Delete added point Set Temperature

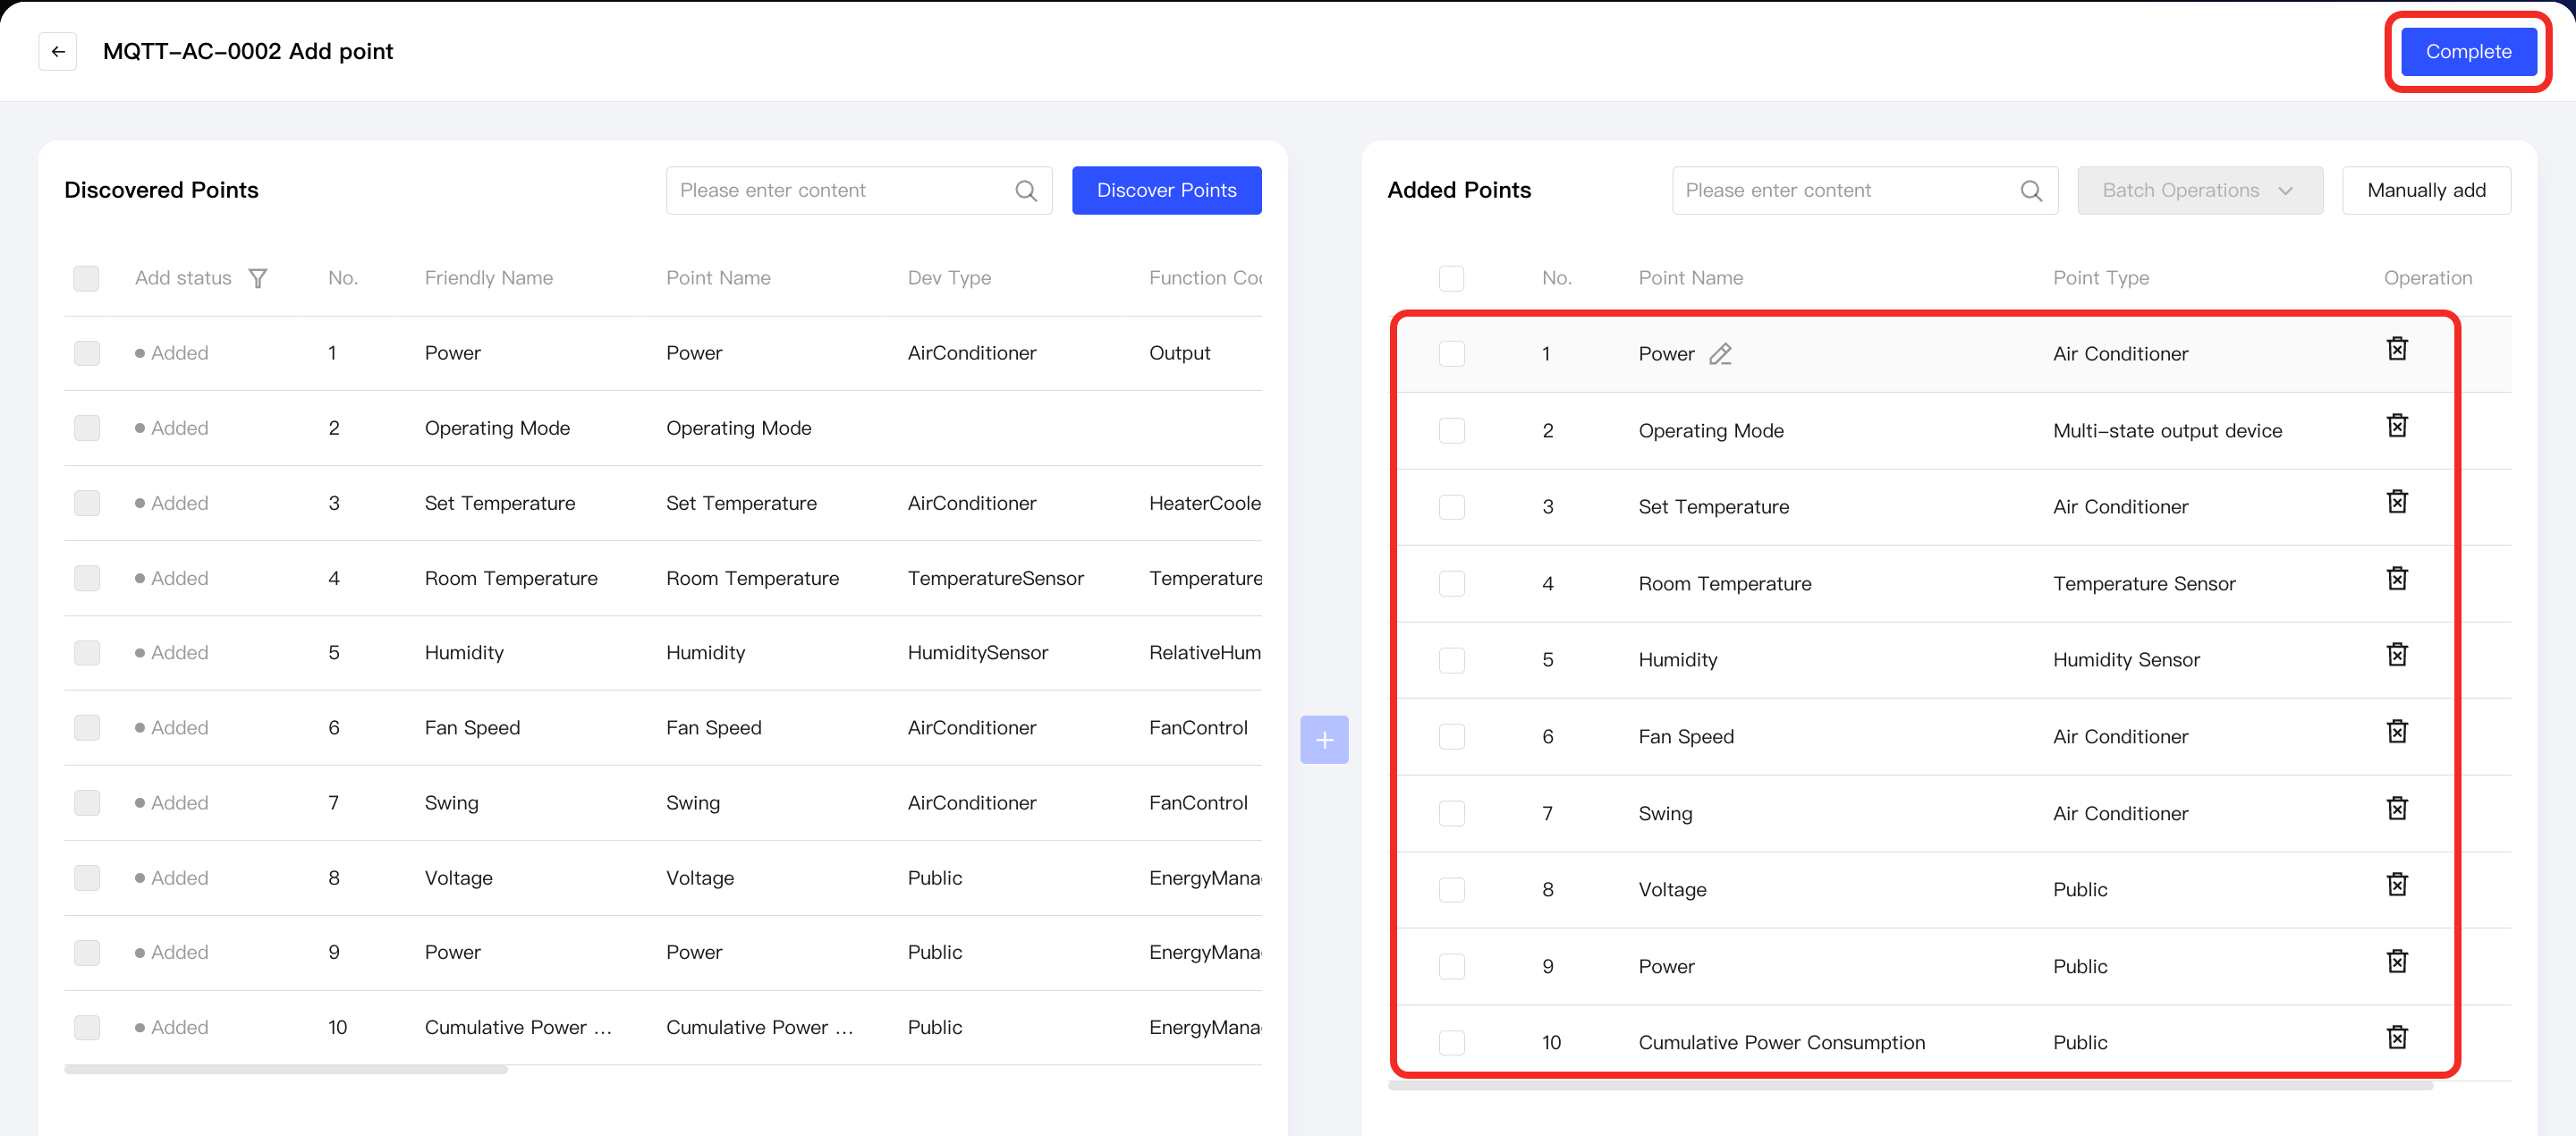[2397, 502]
